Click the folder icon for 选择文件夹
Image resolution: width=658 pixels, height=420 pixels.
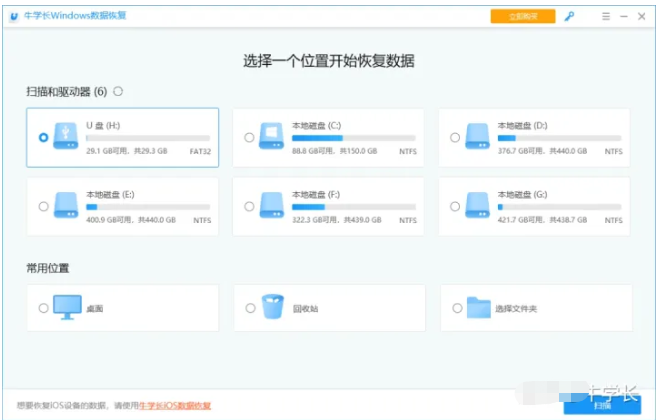click(x=479, y=308)
